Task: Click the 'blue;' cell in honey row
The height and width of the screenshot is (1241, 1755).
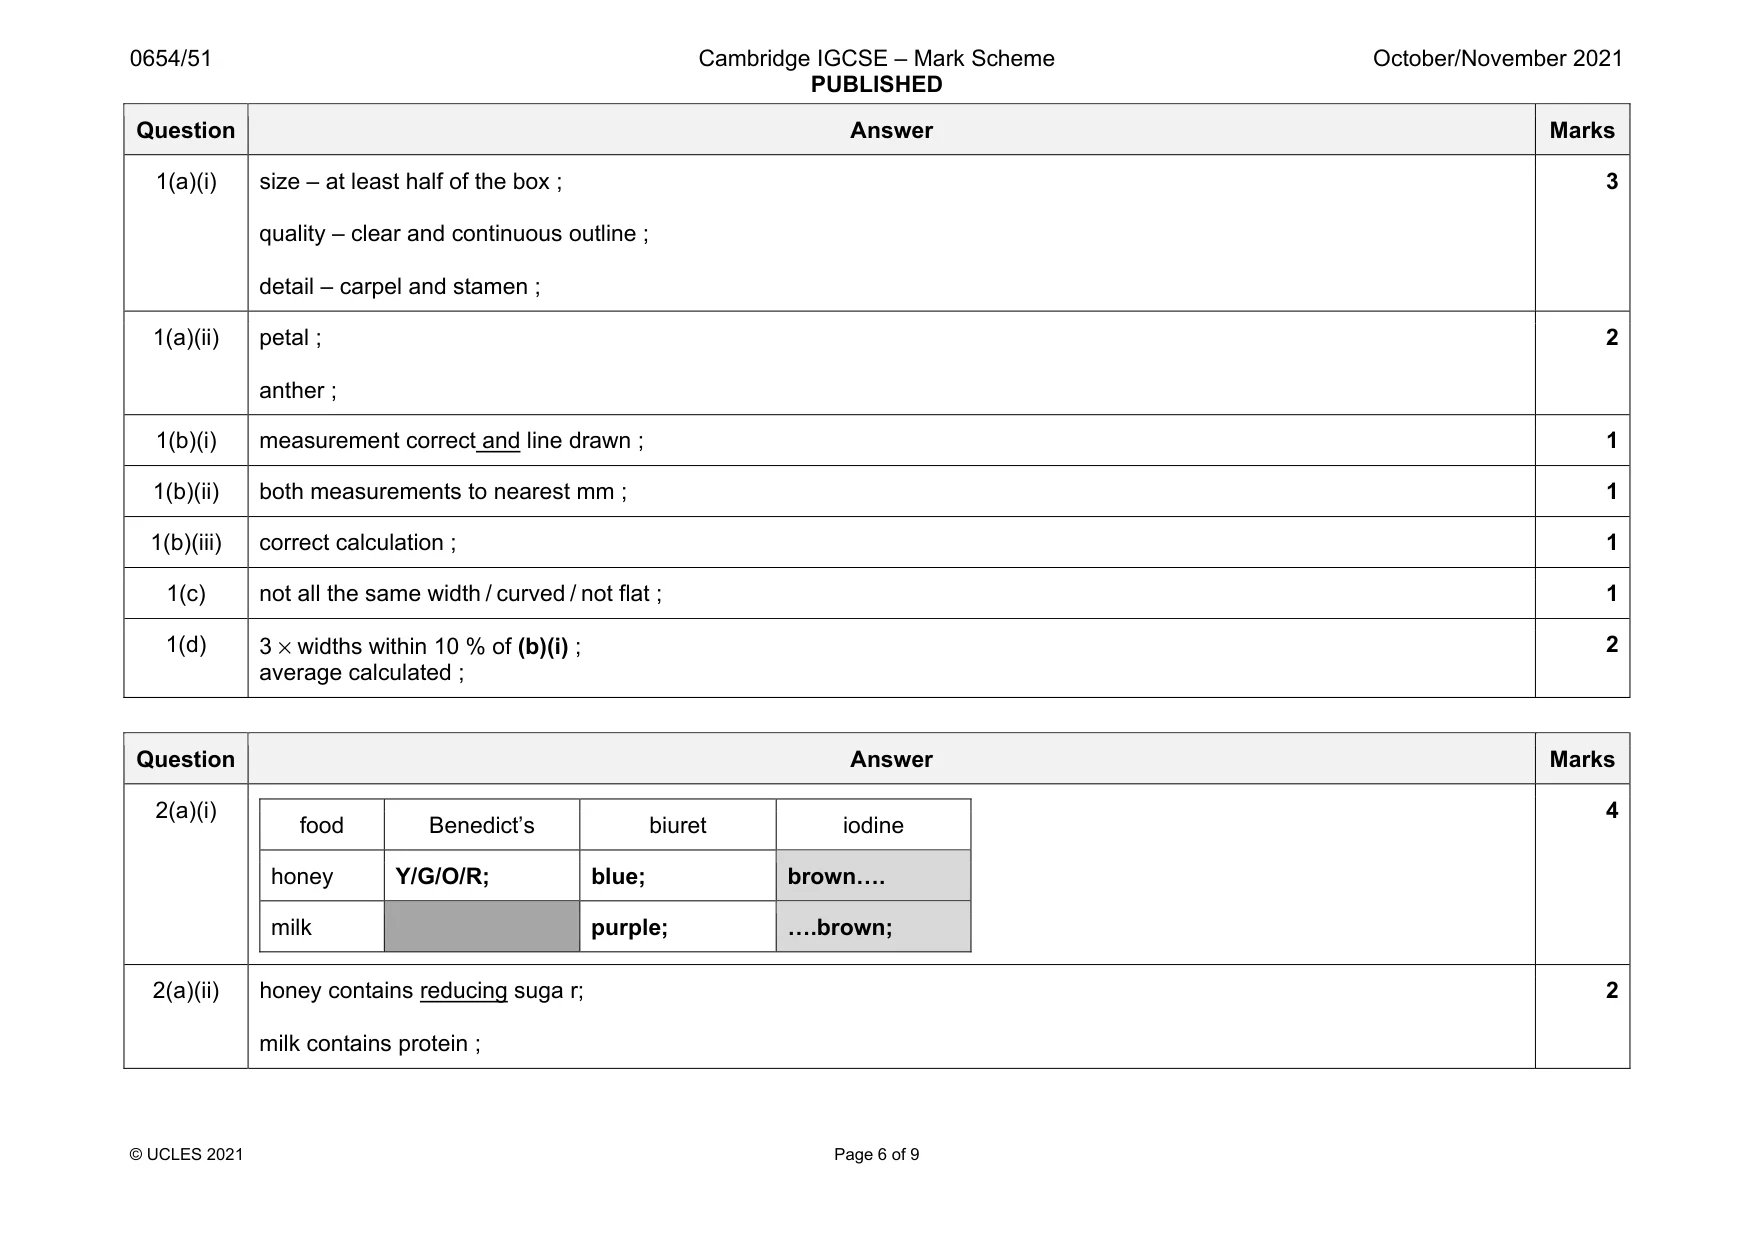Action: pyautogui.click(x=678, y=876)
